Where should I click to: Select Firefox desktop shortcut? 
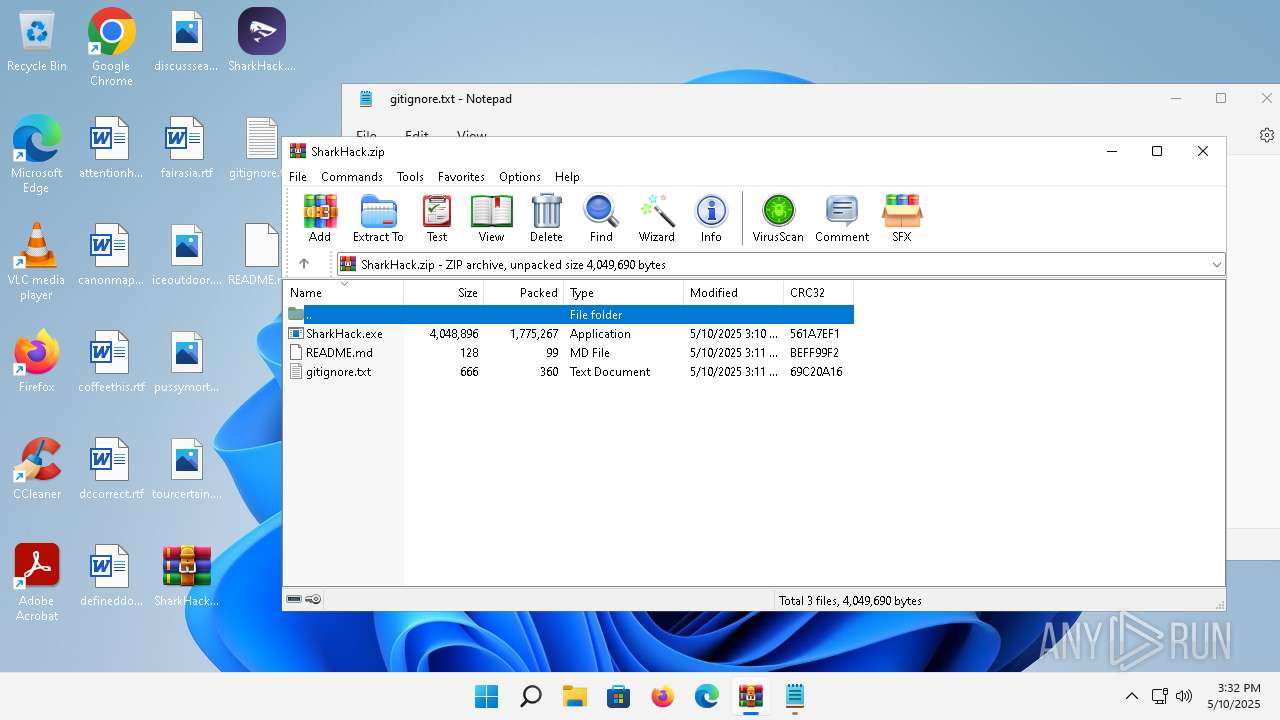[x=37, y=361]
